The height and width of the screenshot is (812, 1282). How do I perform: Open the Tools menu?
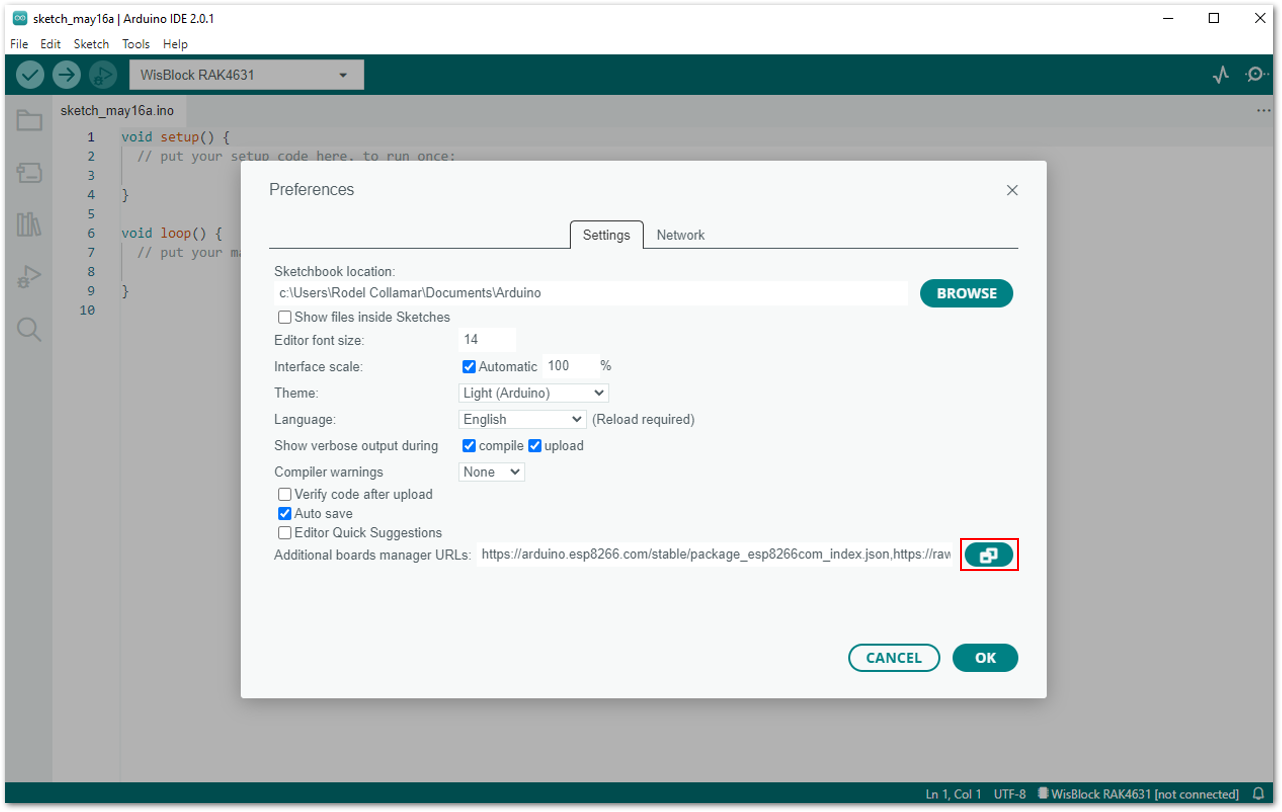136,44
